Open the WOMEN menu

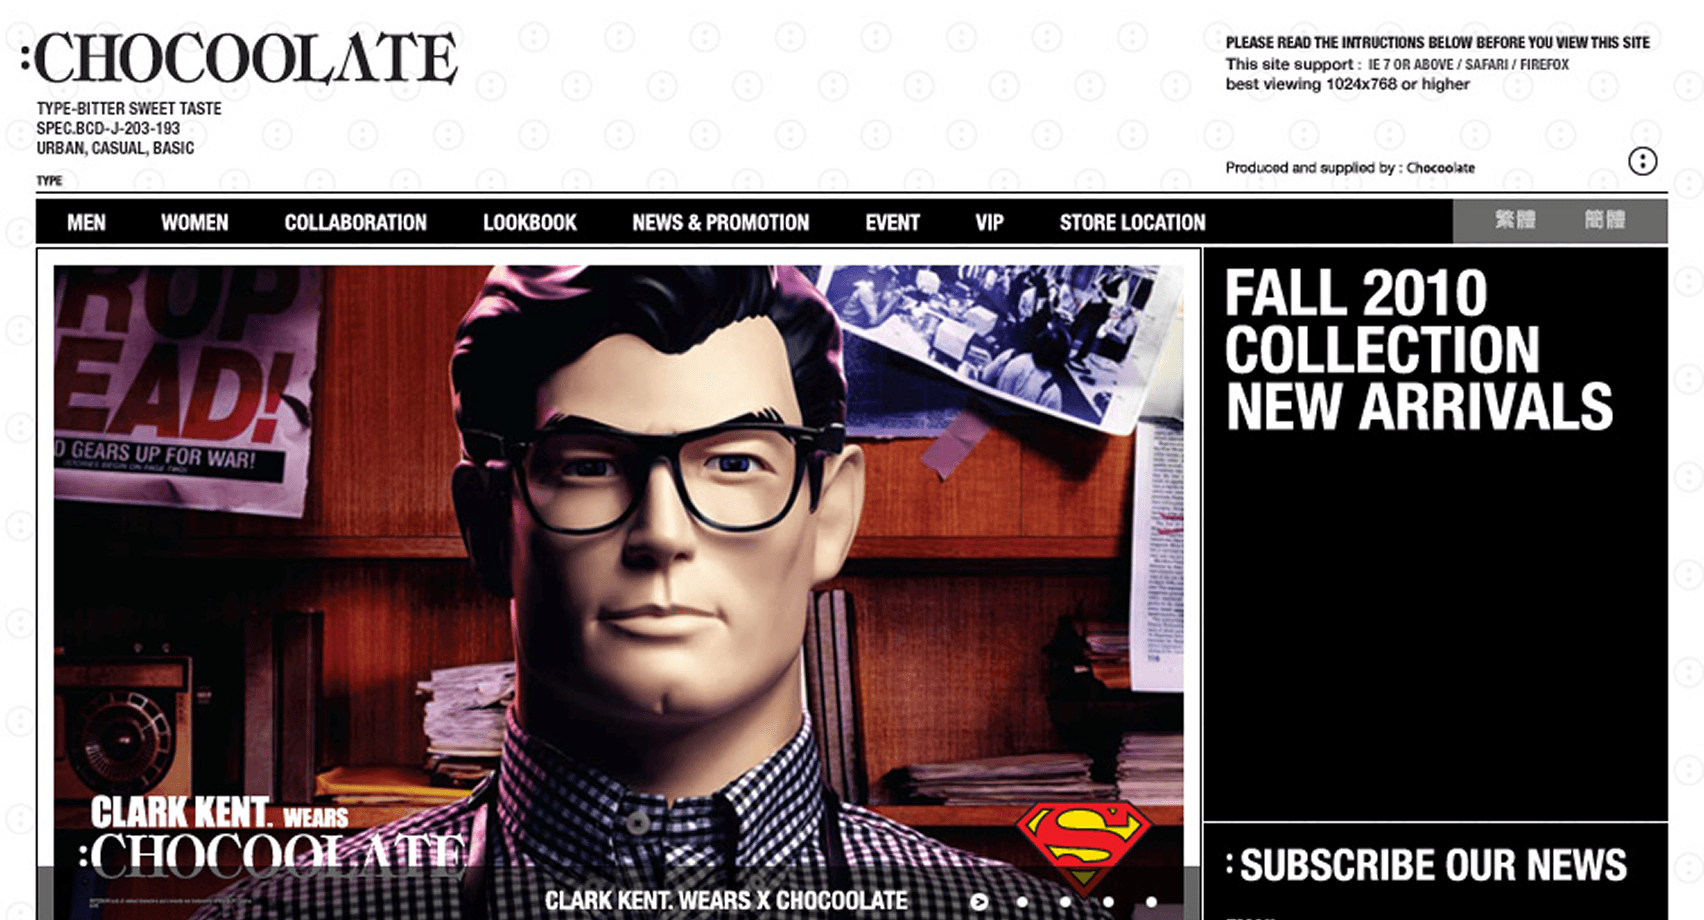tap(195, 222)
